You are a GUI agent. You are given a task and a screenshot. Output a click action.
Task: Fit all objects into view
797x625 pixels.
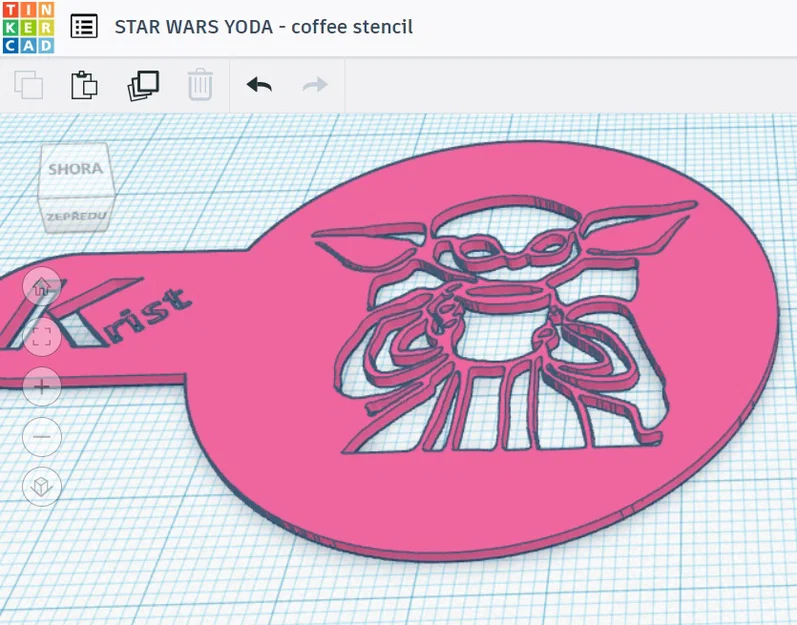(42, 336)
